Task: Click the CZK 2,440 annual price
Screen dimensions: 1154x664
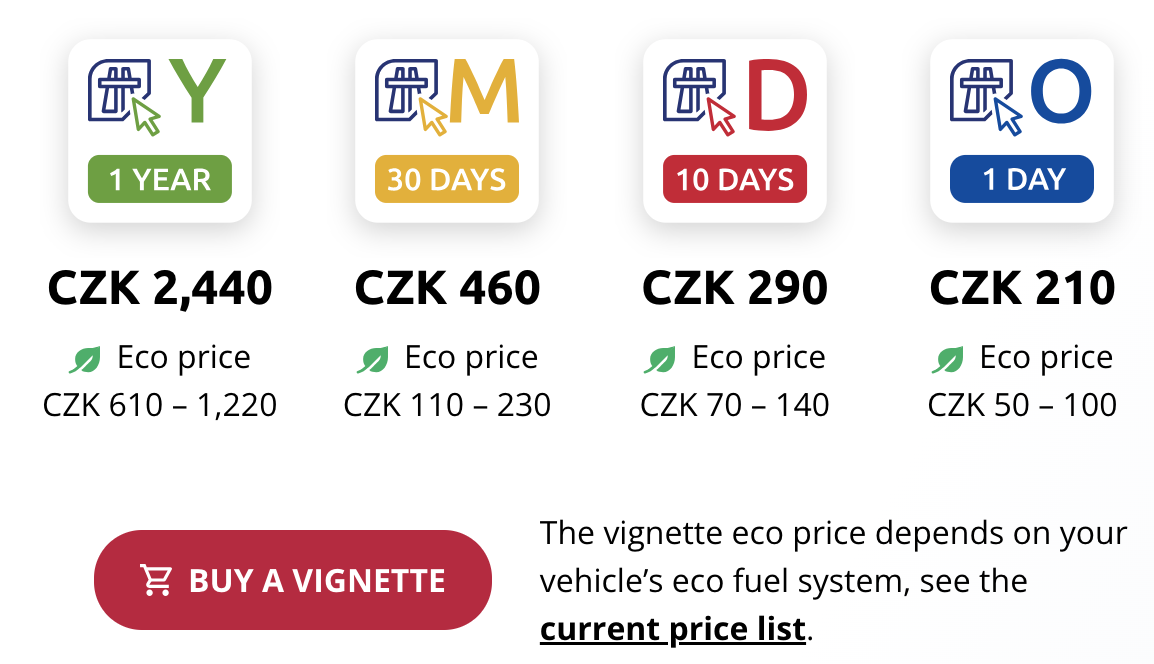Action: click(160, 288)
